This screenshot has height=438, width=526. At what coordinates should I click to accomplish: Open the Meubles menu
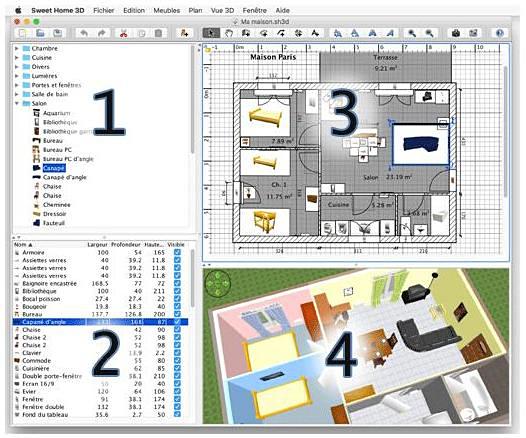click(167, 10)
